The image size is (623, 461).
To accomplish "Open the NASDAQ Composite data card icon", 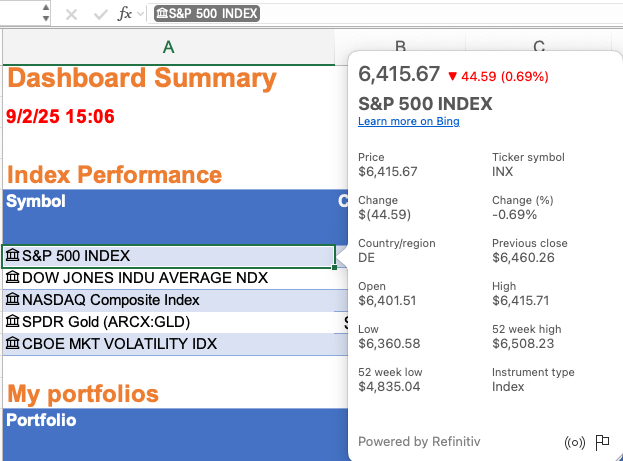I will point(13,300).
